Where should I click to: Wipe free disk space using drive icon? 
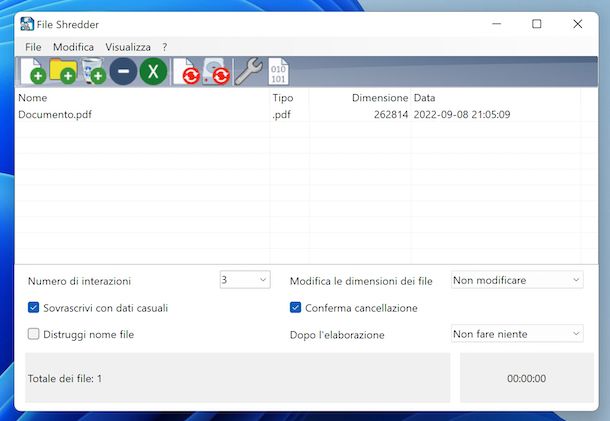point(216,71)
